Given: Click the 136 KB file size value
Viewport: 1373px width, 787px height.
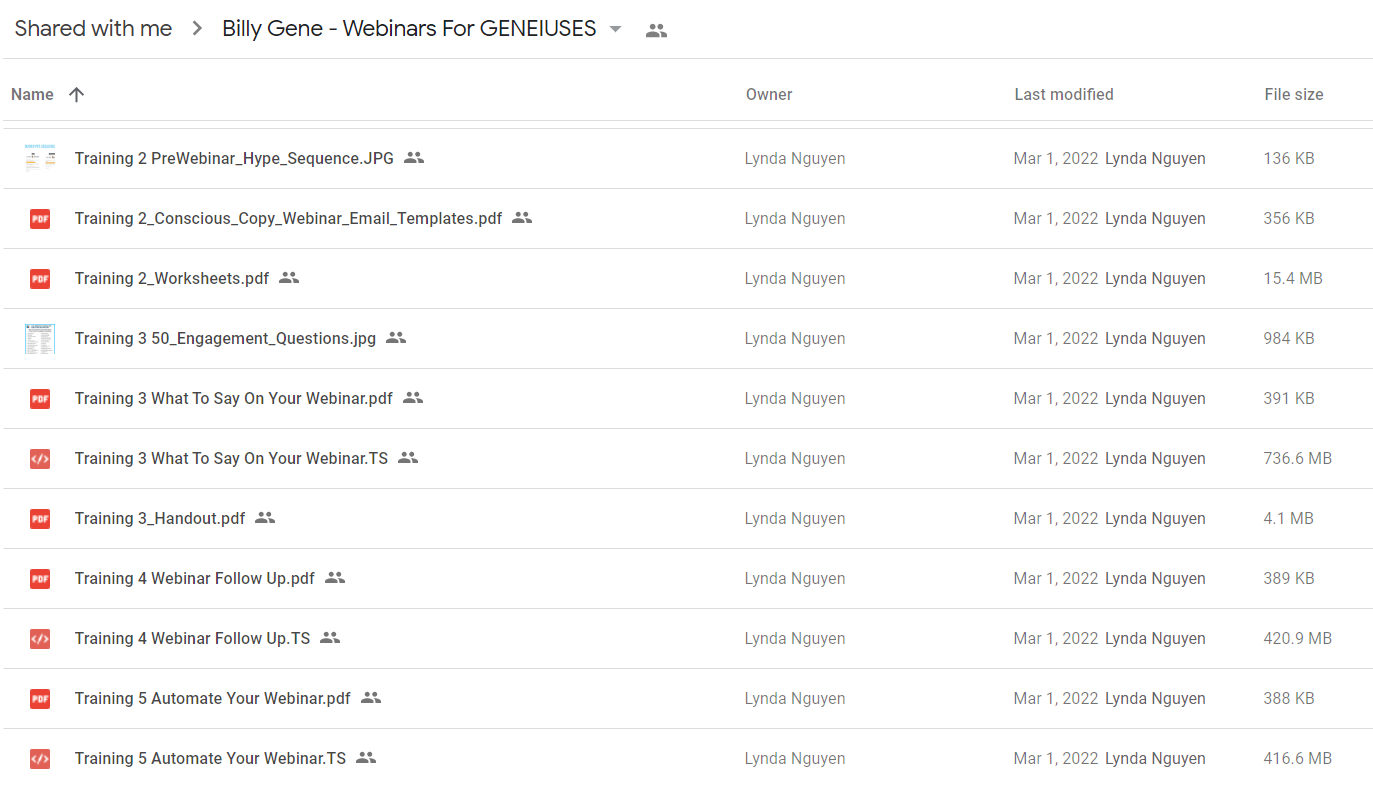Looking at the screenshot, I should coord(1289,158).
